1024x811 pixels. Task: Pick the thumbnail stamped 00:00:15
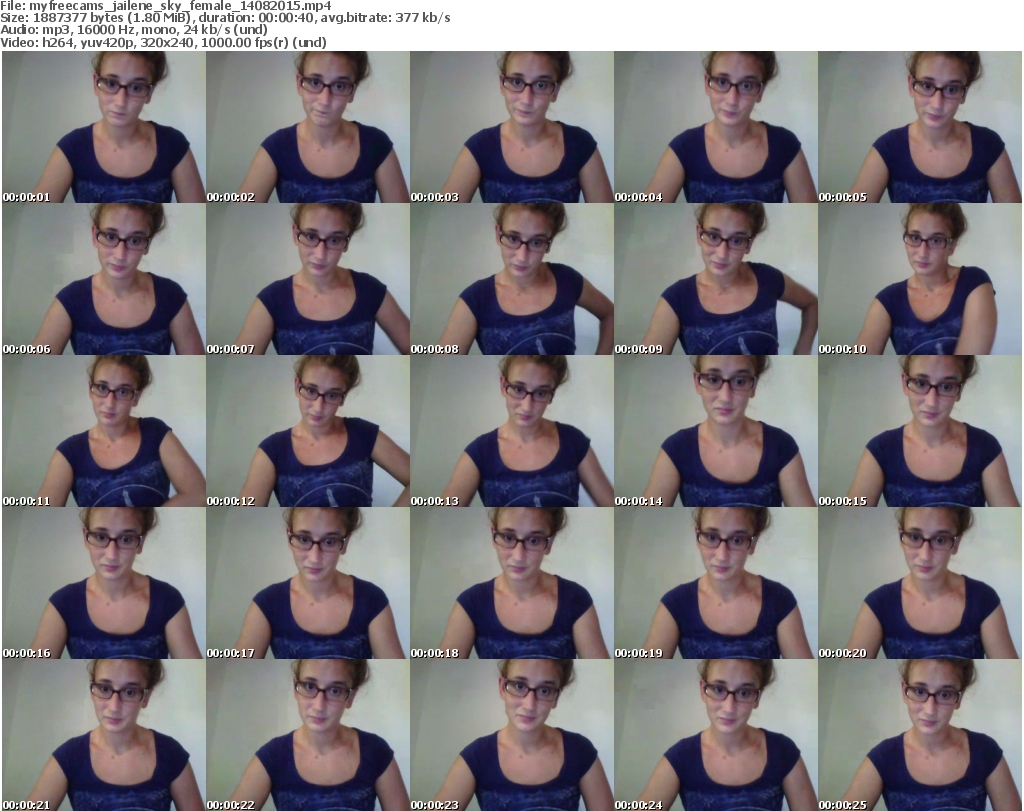click(920, 431)
